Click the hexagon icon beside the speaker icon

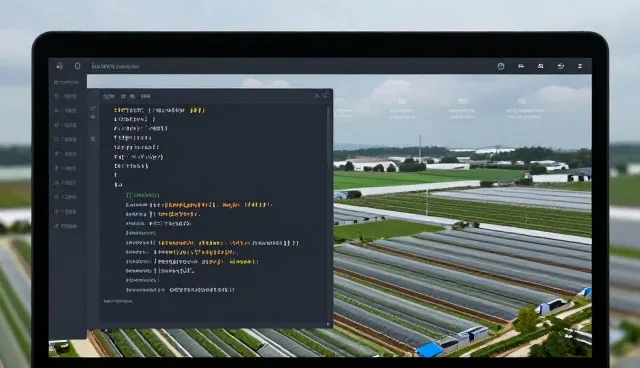click(77, 66)
